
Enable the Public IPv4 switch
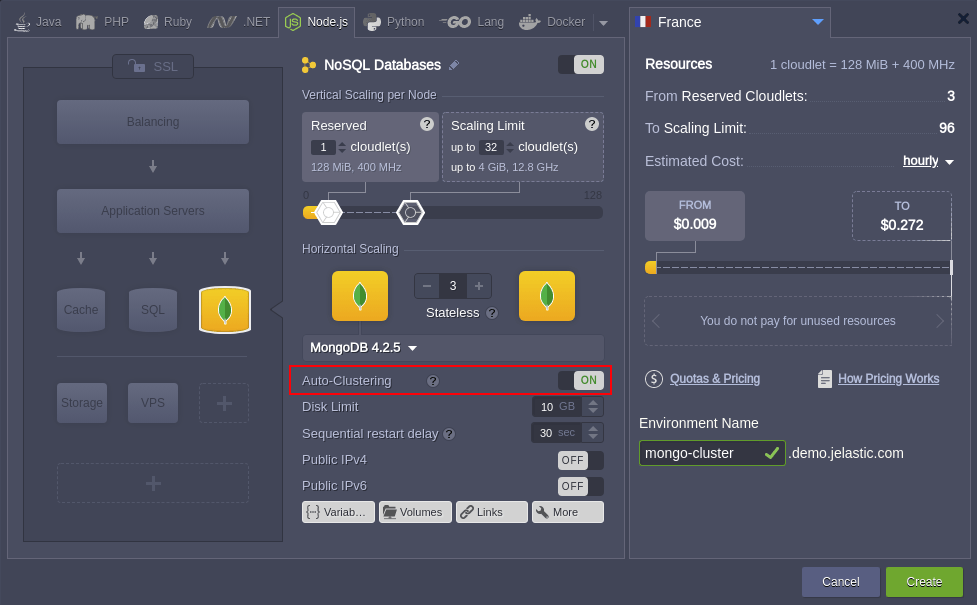(581, 460)
